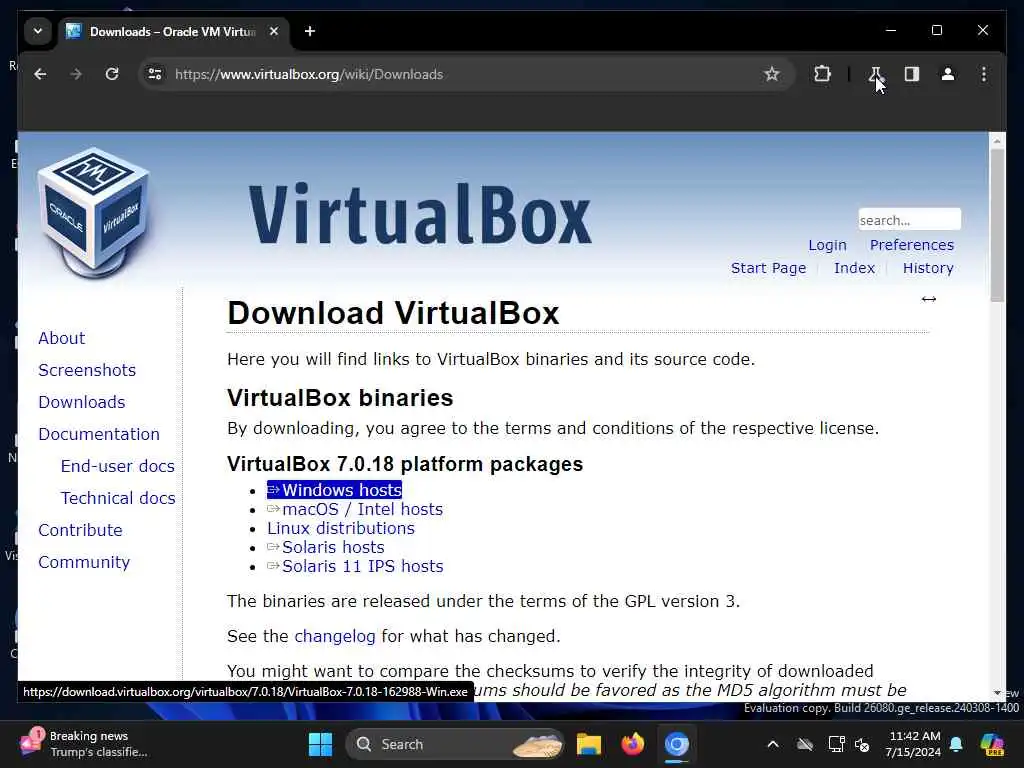Open the Copilot preview icon
The height and width of the screenshot is (768, 1024).
point(992,744)
